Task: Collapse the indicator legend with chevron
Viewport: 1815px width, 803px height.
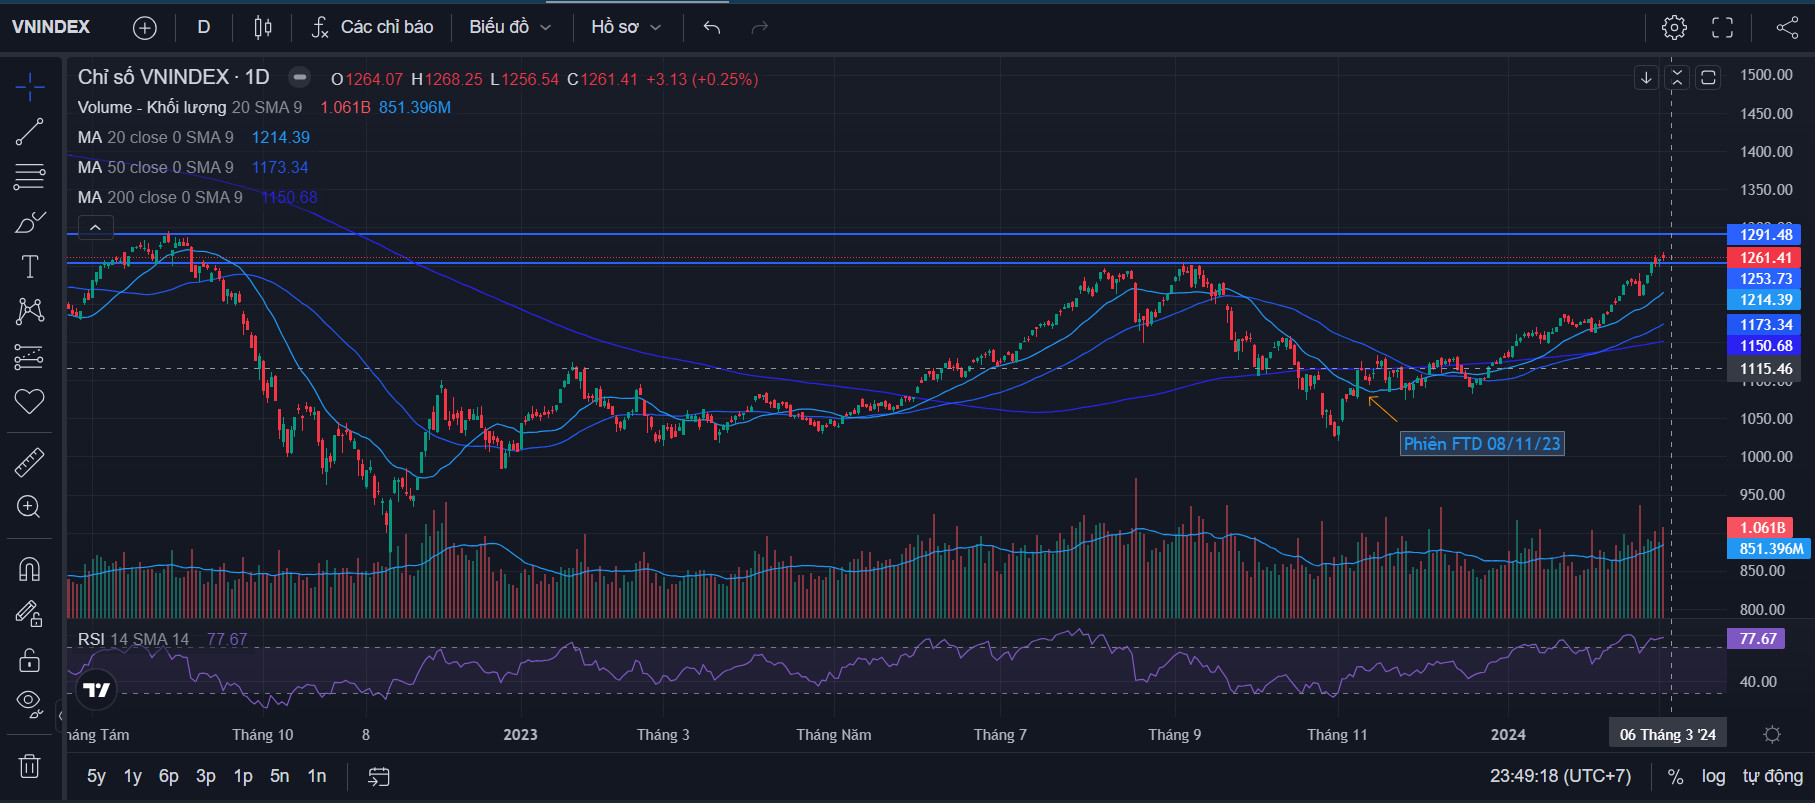Action: tap(95, 228)
